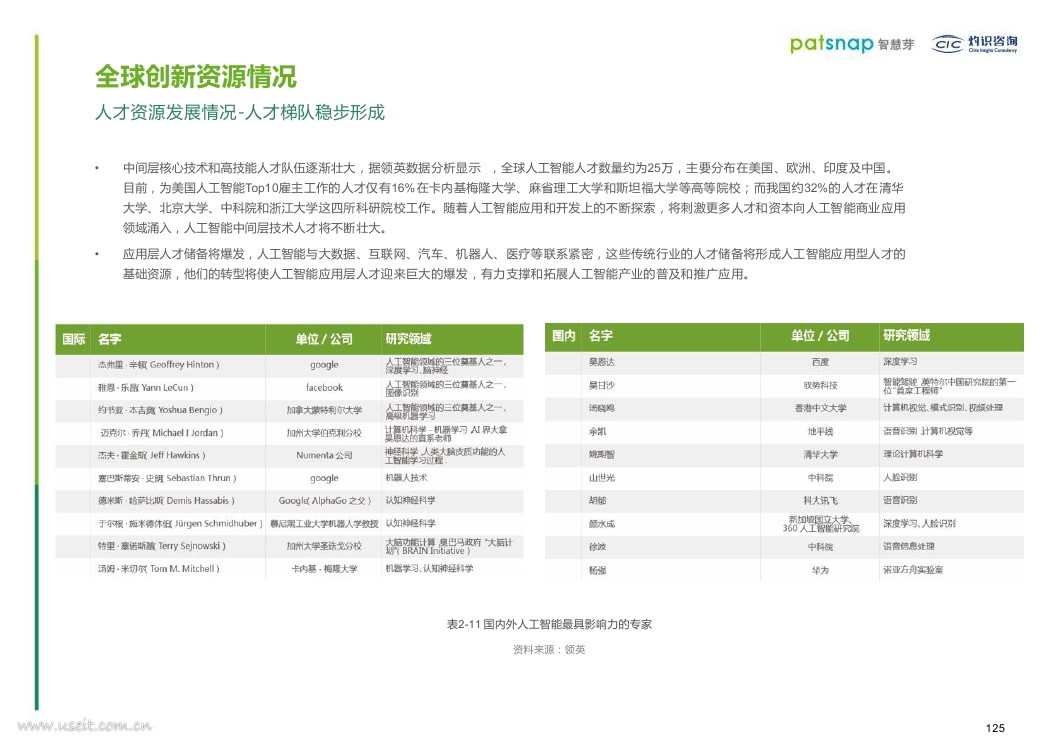
Task: Click 单位 / 公司 header in 国际 table
Action: coord(324,339)
